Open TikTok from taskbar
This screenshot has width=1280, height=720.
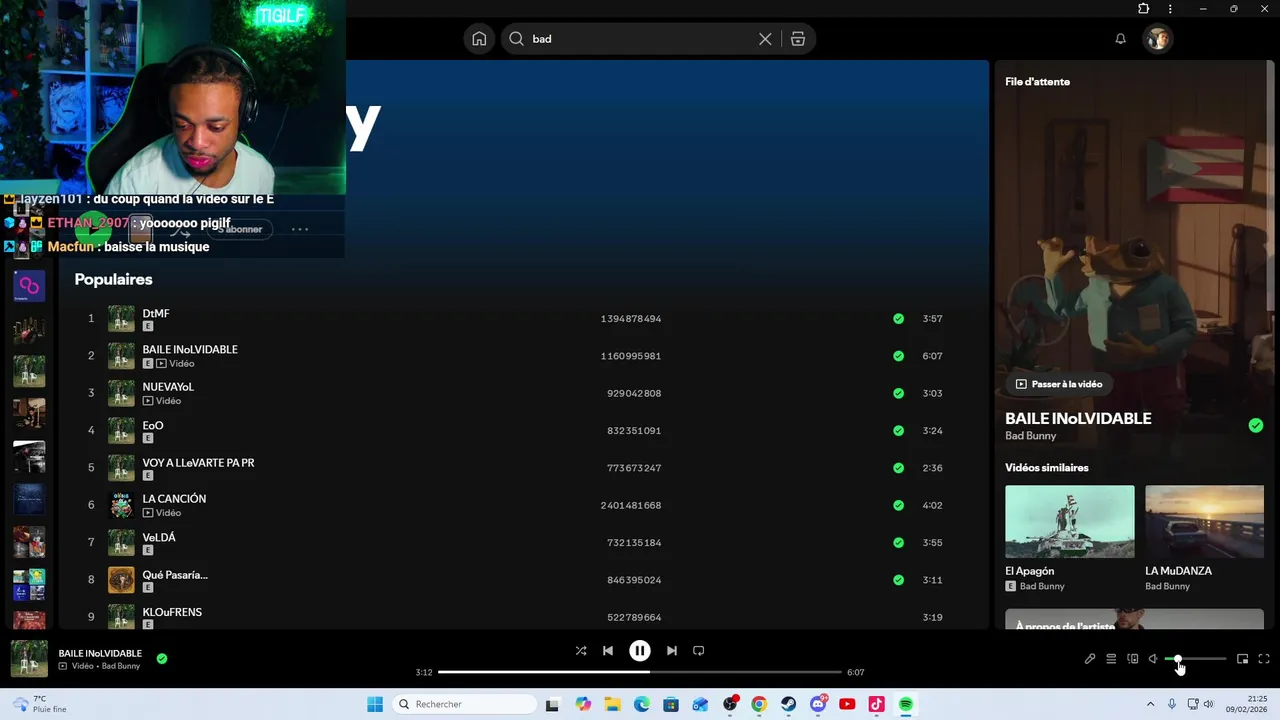[x=876, y=704]
